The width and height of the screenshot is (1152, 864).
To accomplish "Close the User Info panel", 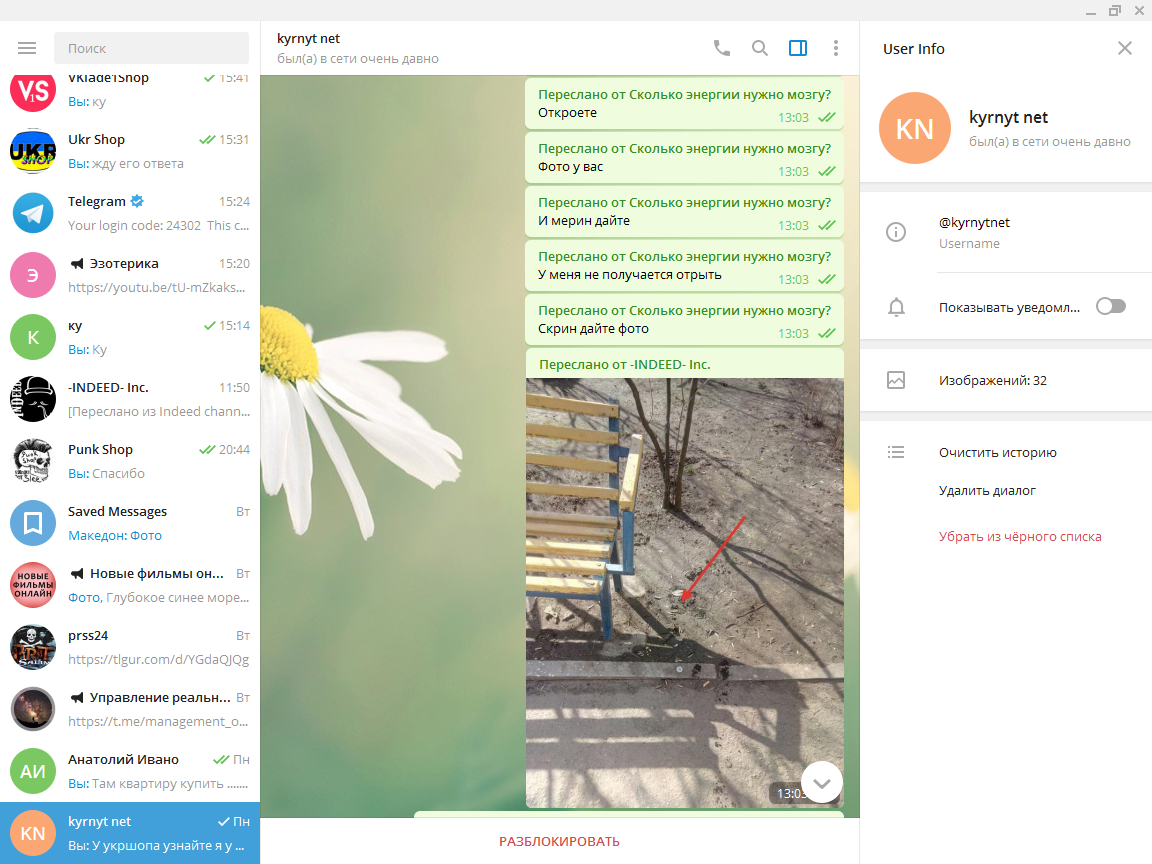I will pyautogui.click(x=1125, y=48).
